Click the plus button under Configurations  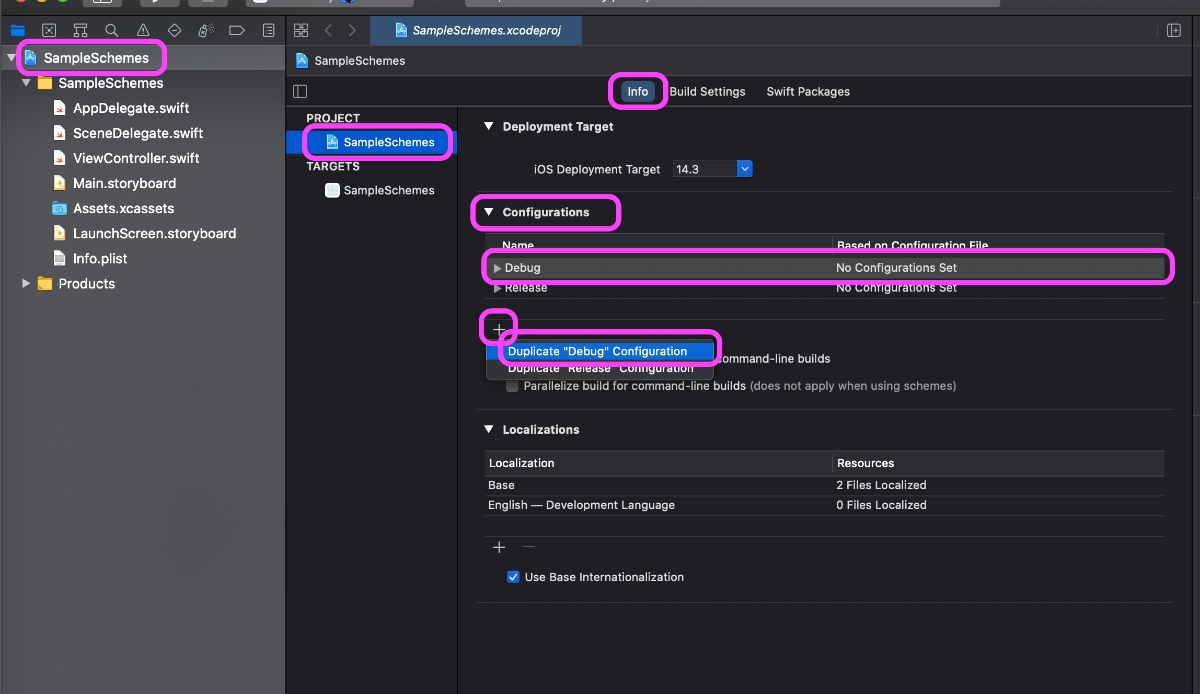pos(499,329)
